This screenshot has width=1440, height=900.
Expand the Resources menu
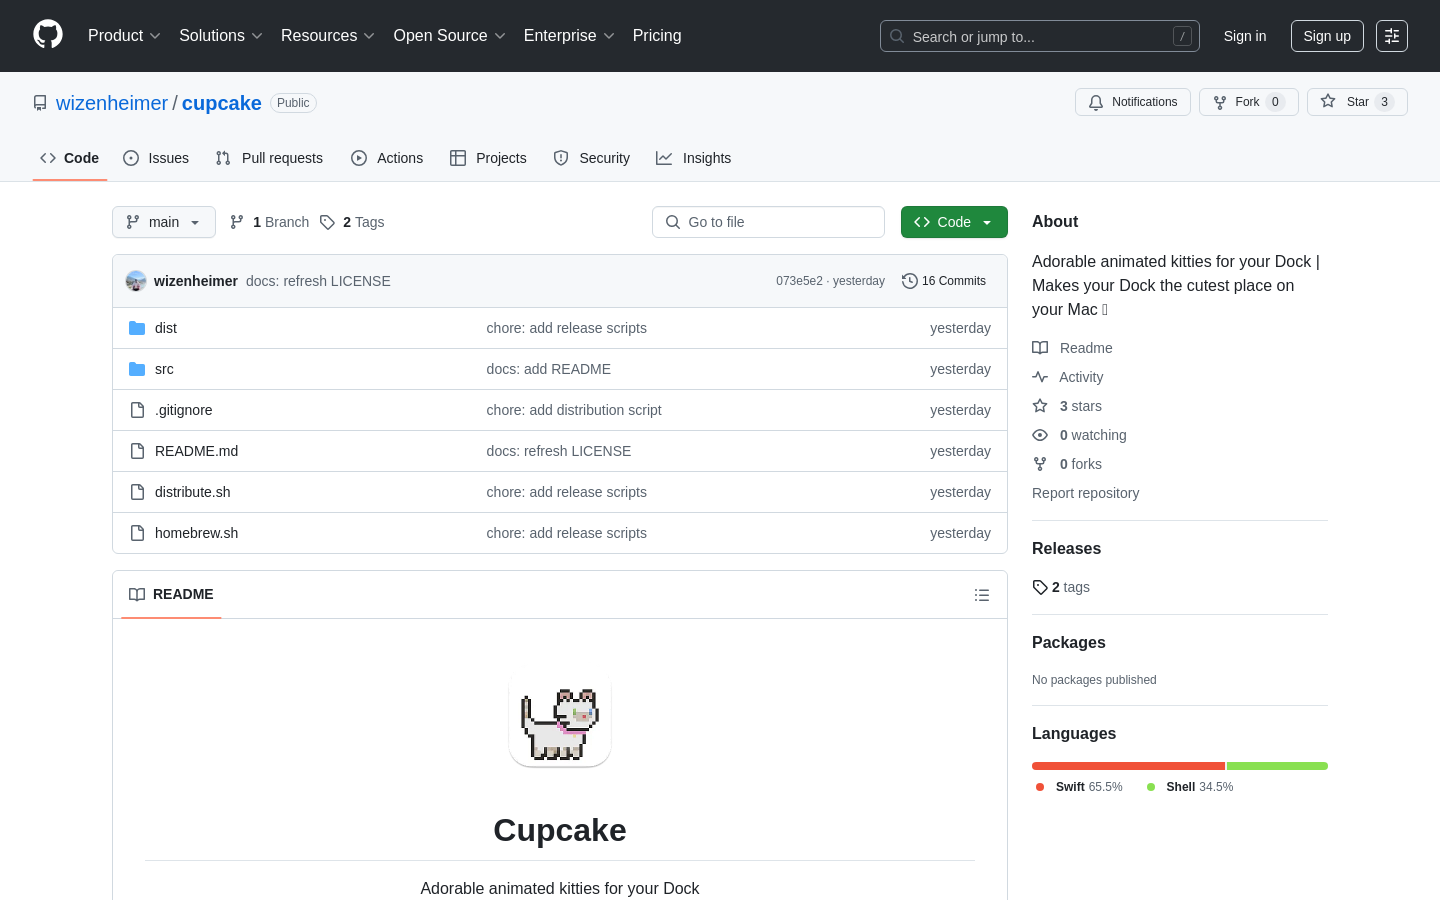(x=328, y=36)
